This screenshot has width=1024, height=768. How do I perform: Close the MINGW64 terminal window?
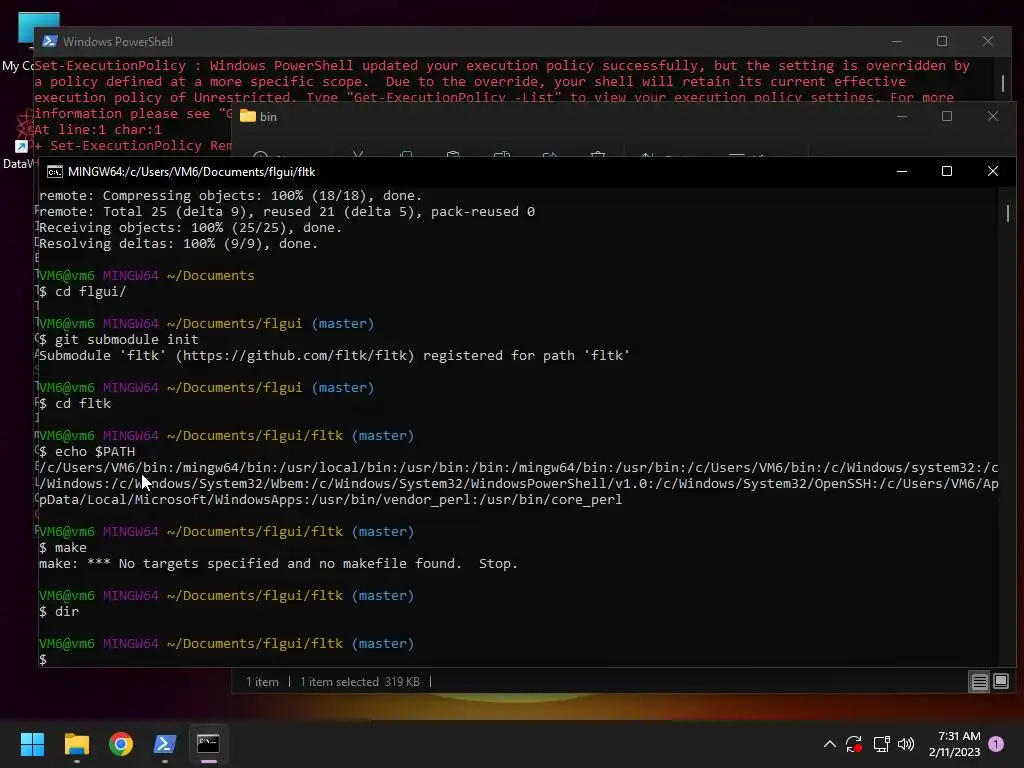[x=993, y=171]
